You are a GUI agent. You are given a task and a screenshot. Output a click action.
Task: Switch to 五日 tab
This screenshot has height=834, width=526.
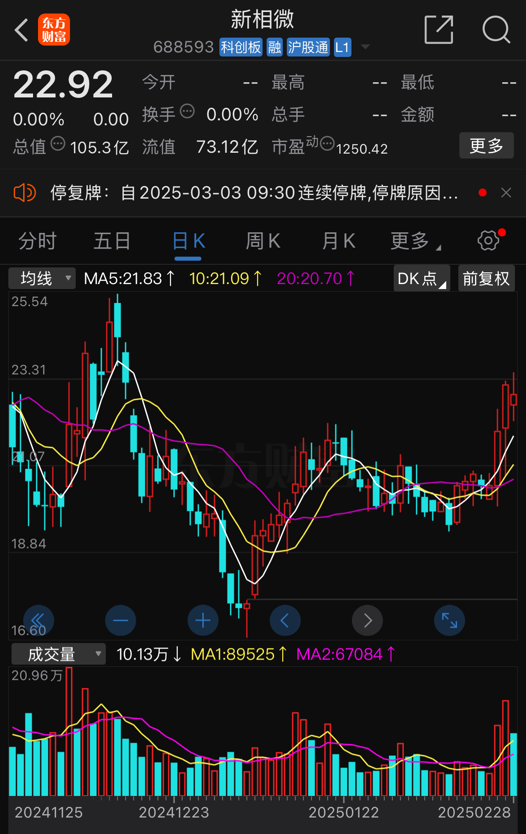tap(112, 241)
